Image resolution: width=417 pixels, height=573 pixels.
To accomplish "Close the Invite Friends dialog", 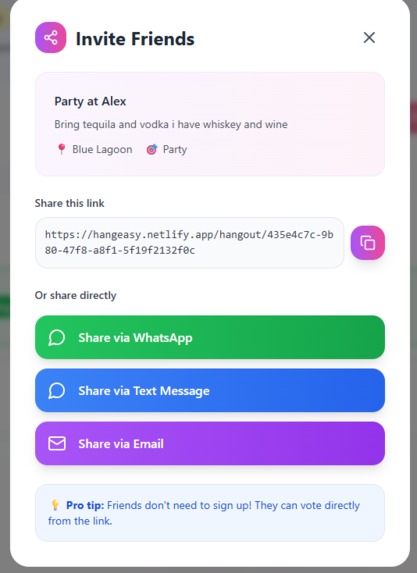I will pyautogui.click(x=369, y=37).
